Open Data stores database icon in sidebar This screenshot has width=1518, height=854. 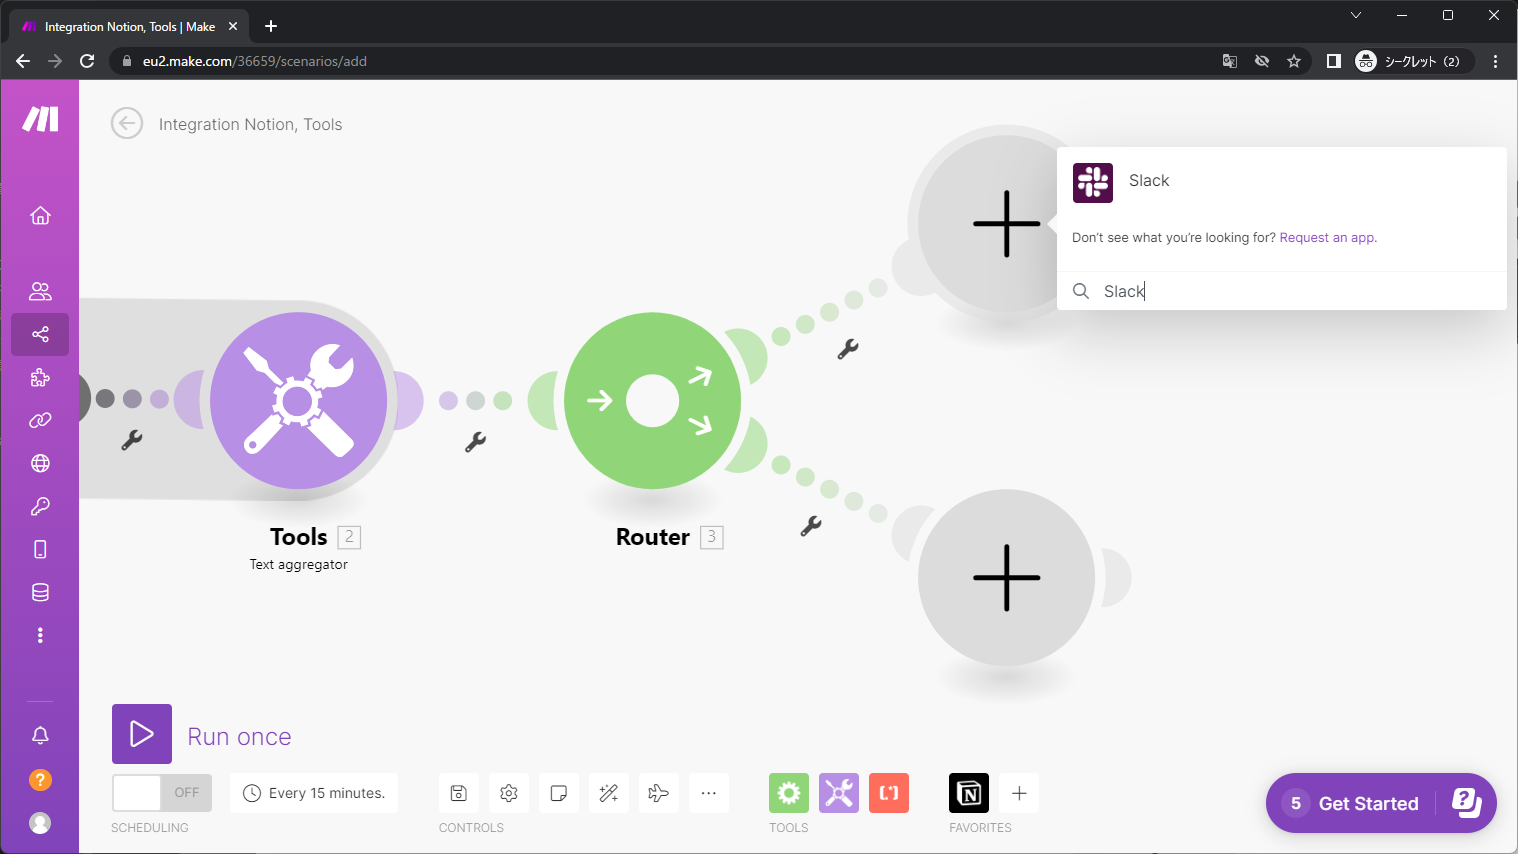40,592
